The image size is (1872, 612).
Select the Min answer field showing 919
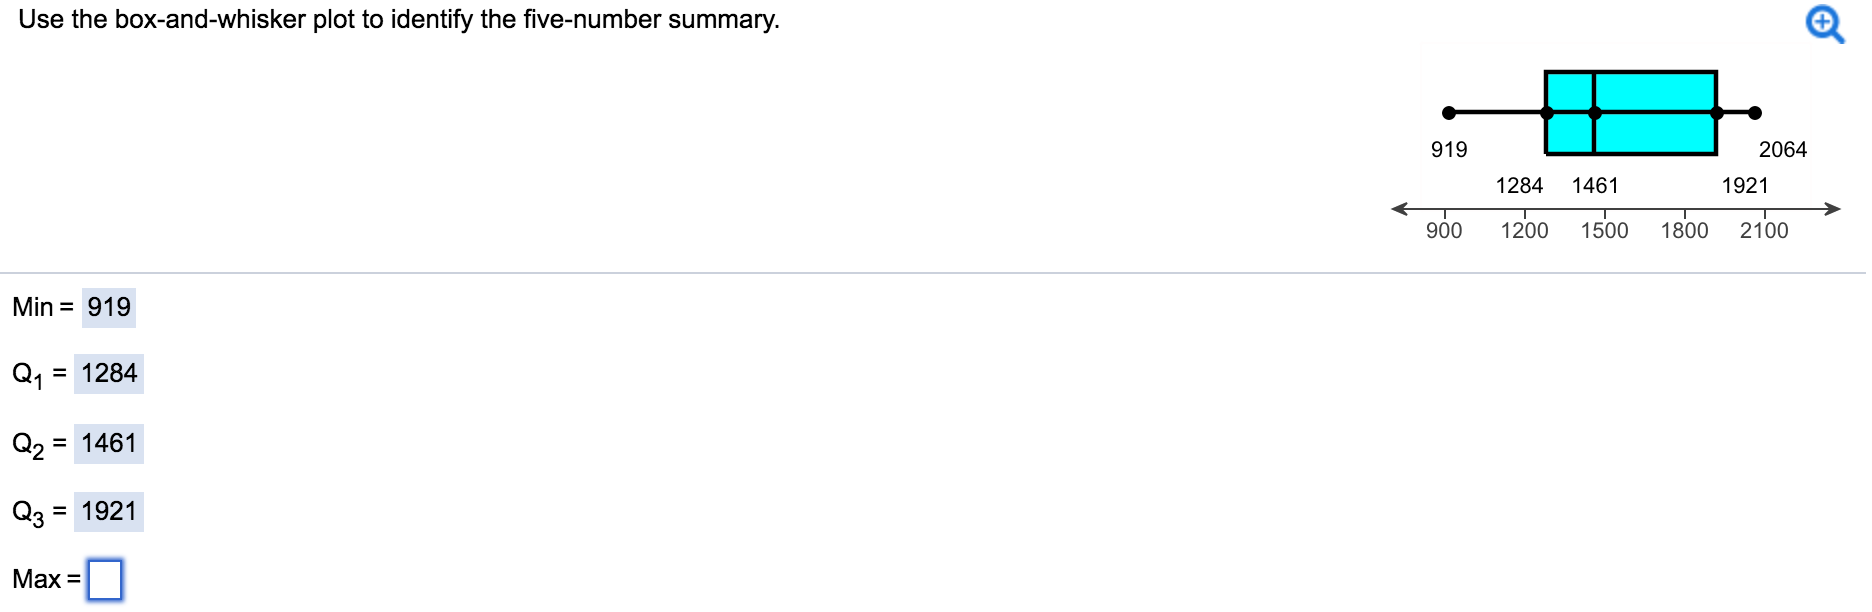(x=109, y=307)
